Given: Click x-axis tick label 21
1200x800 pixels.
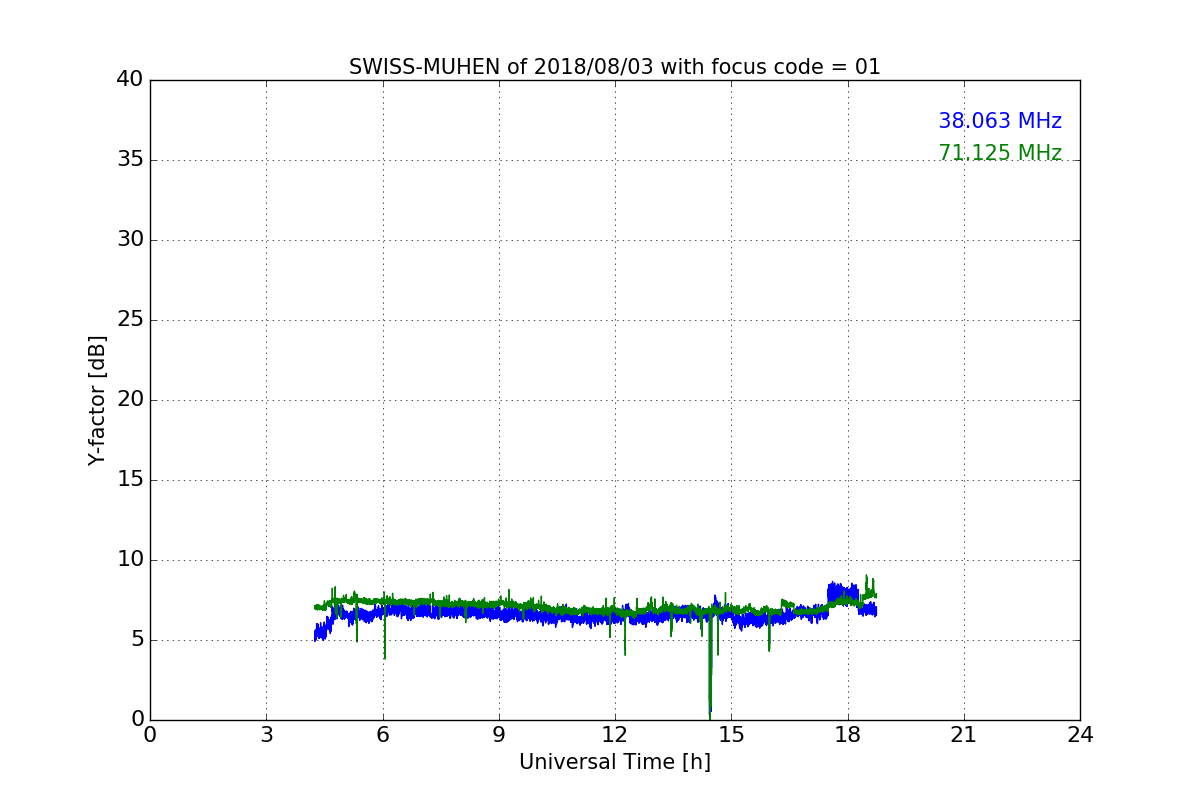Looking at the screenshot, I should pyautogui.click(x=964, y=734).
